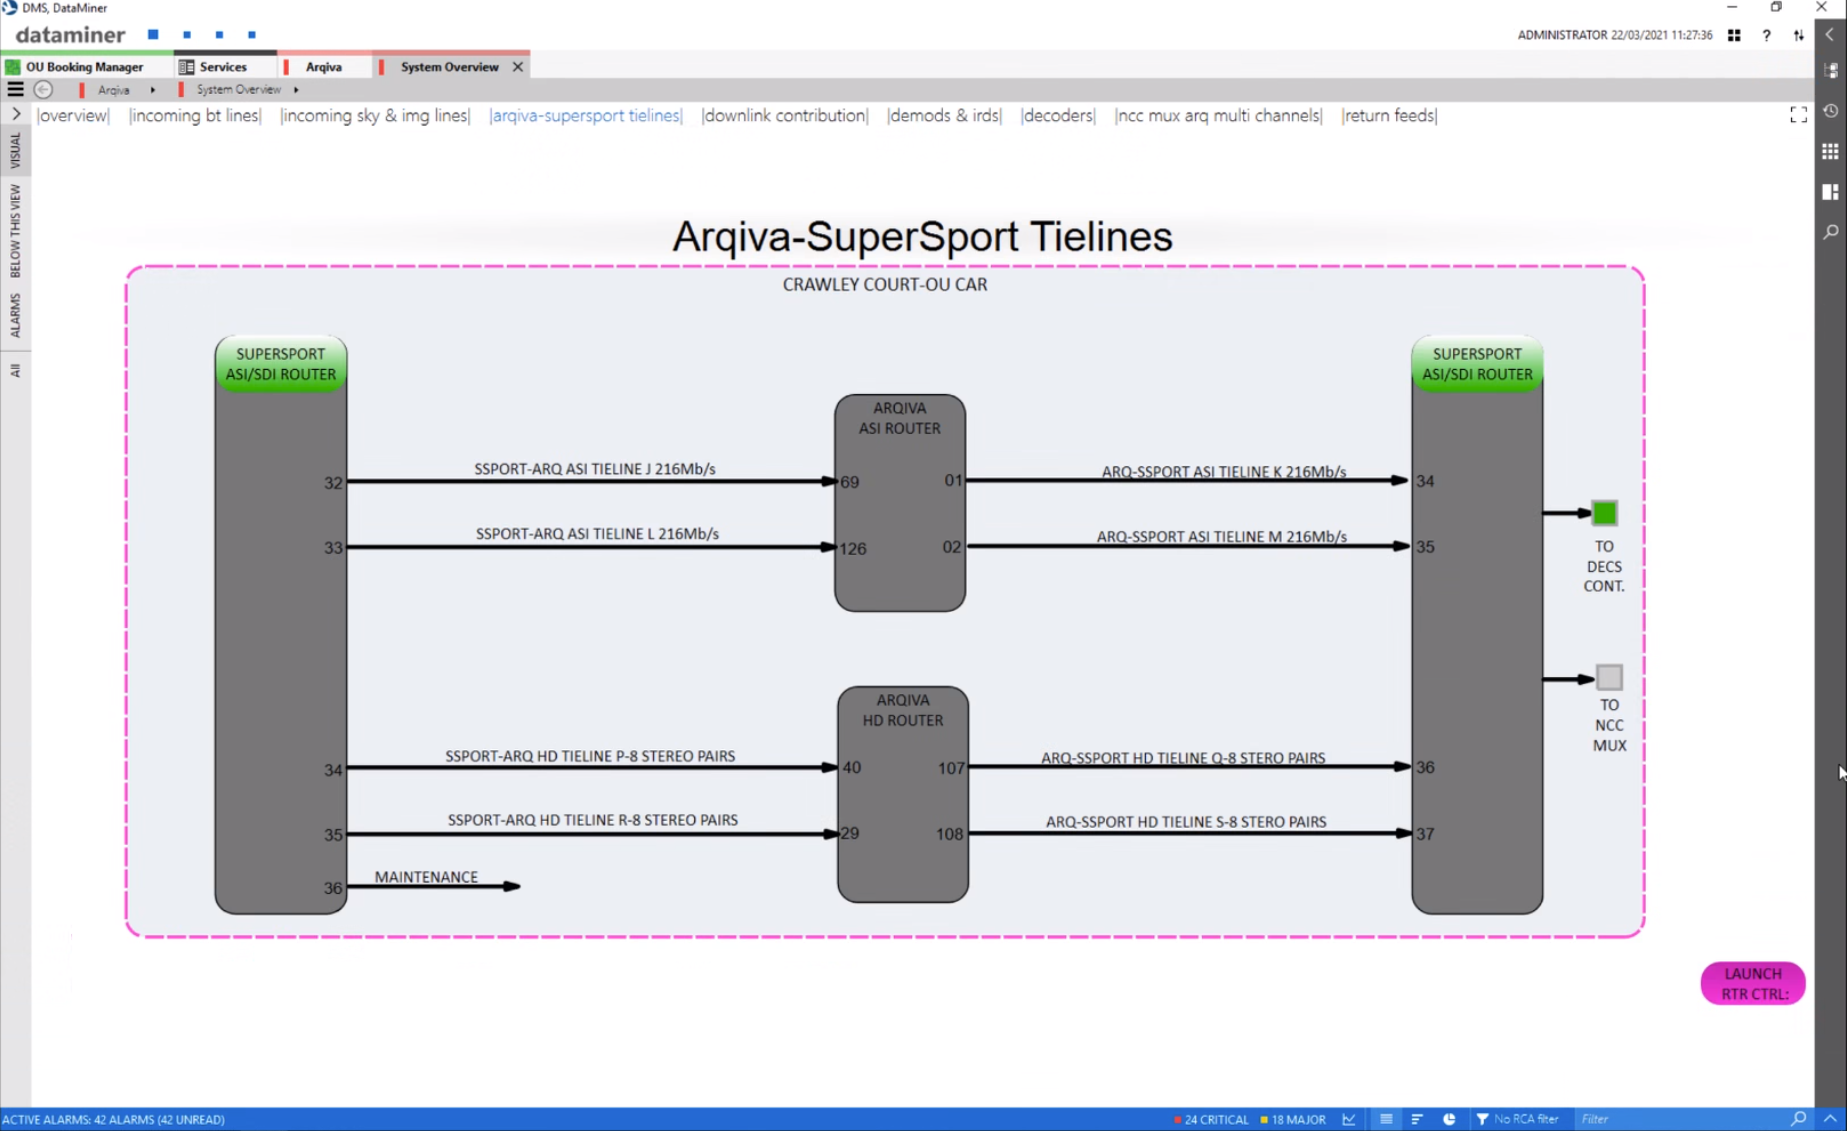Open the hamburger menu below the tabs
The width and height of the screenshot is (1847, 1131).
[15, 89]
